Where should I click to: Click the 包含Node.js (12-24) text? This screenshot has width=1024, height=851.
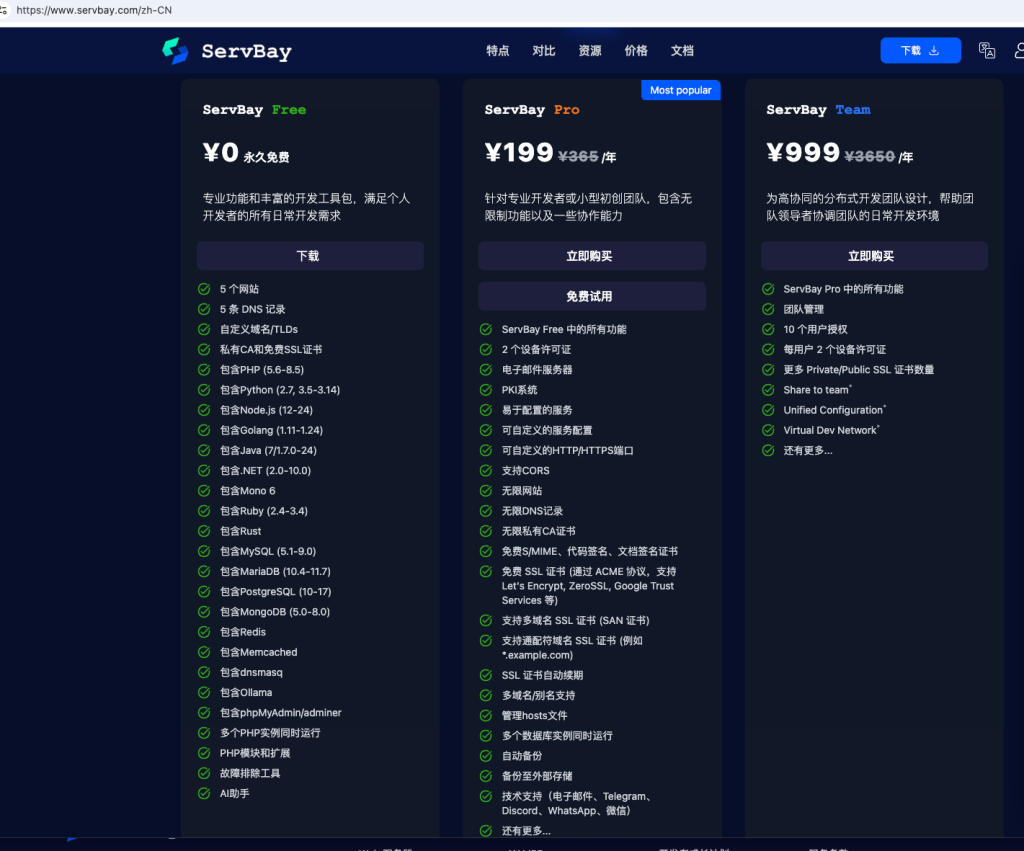[266, 410]
